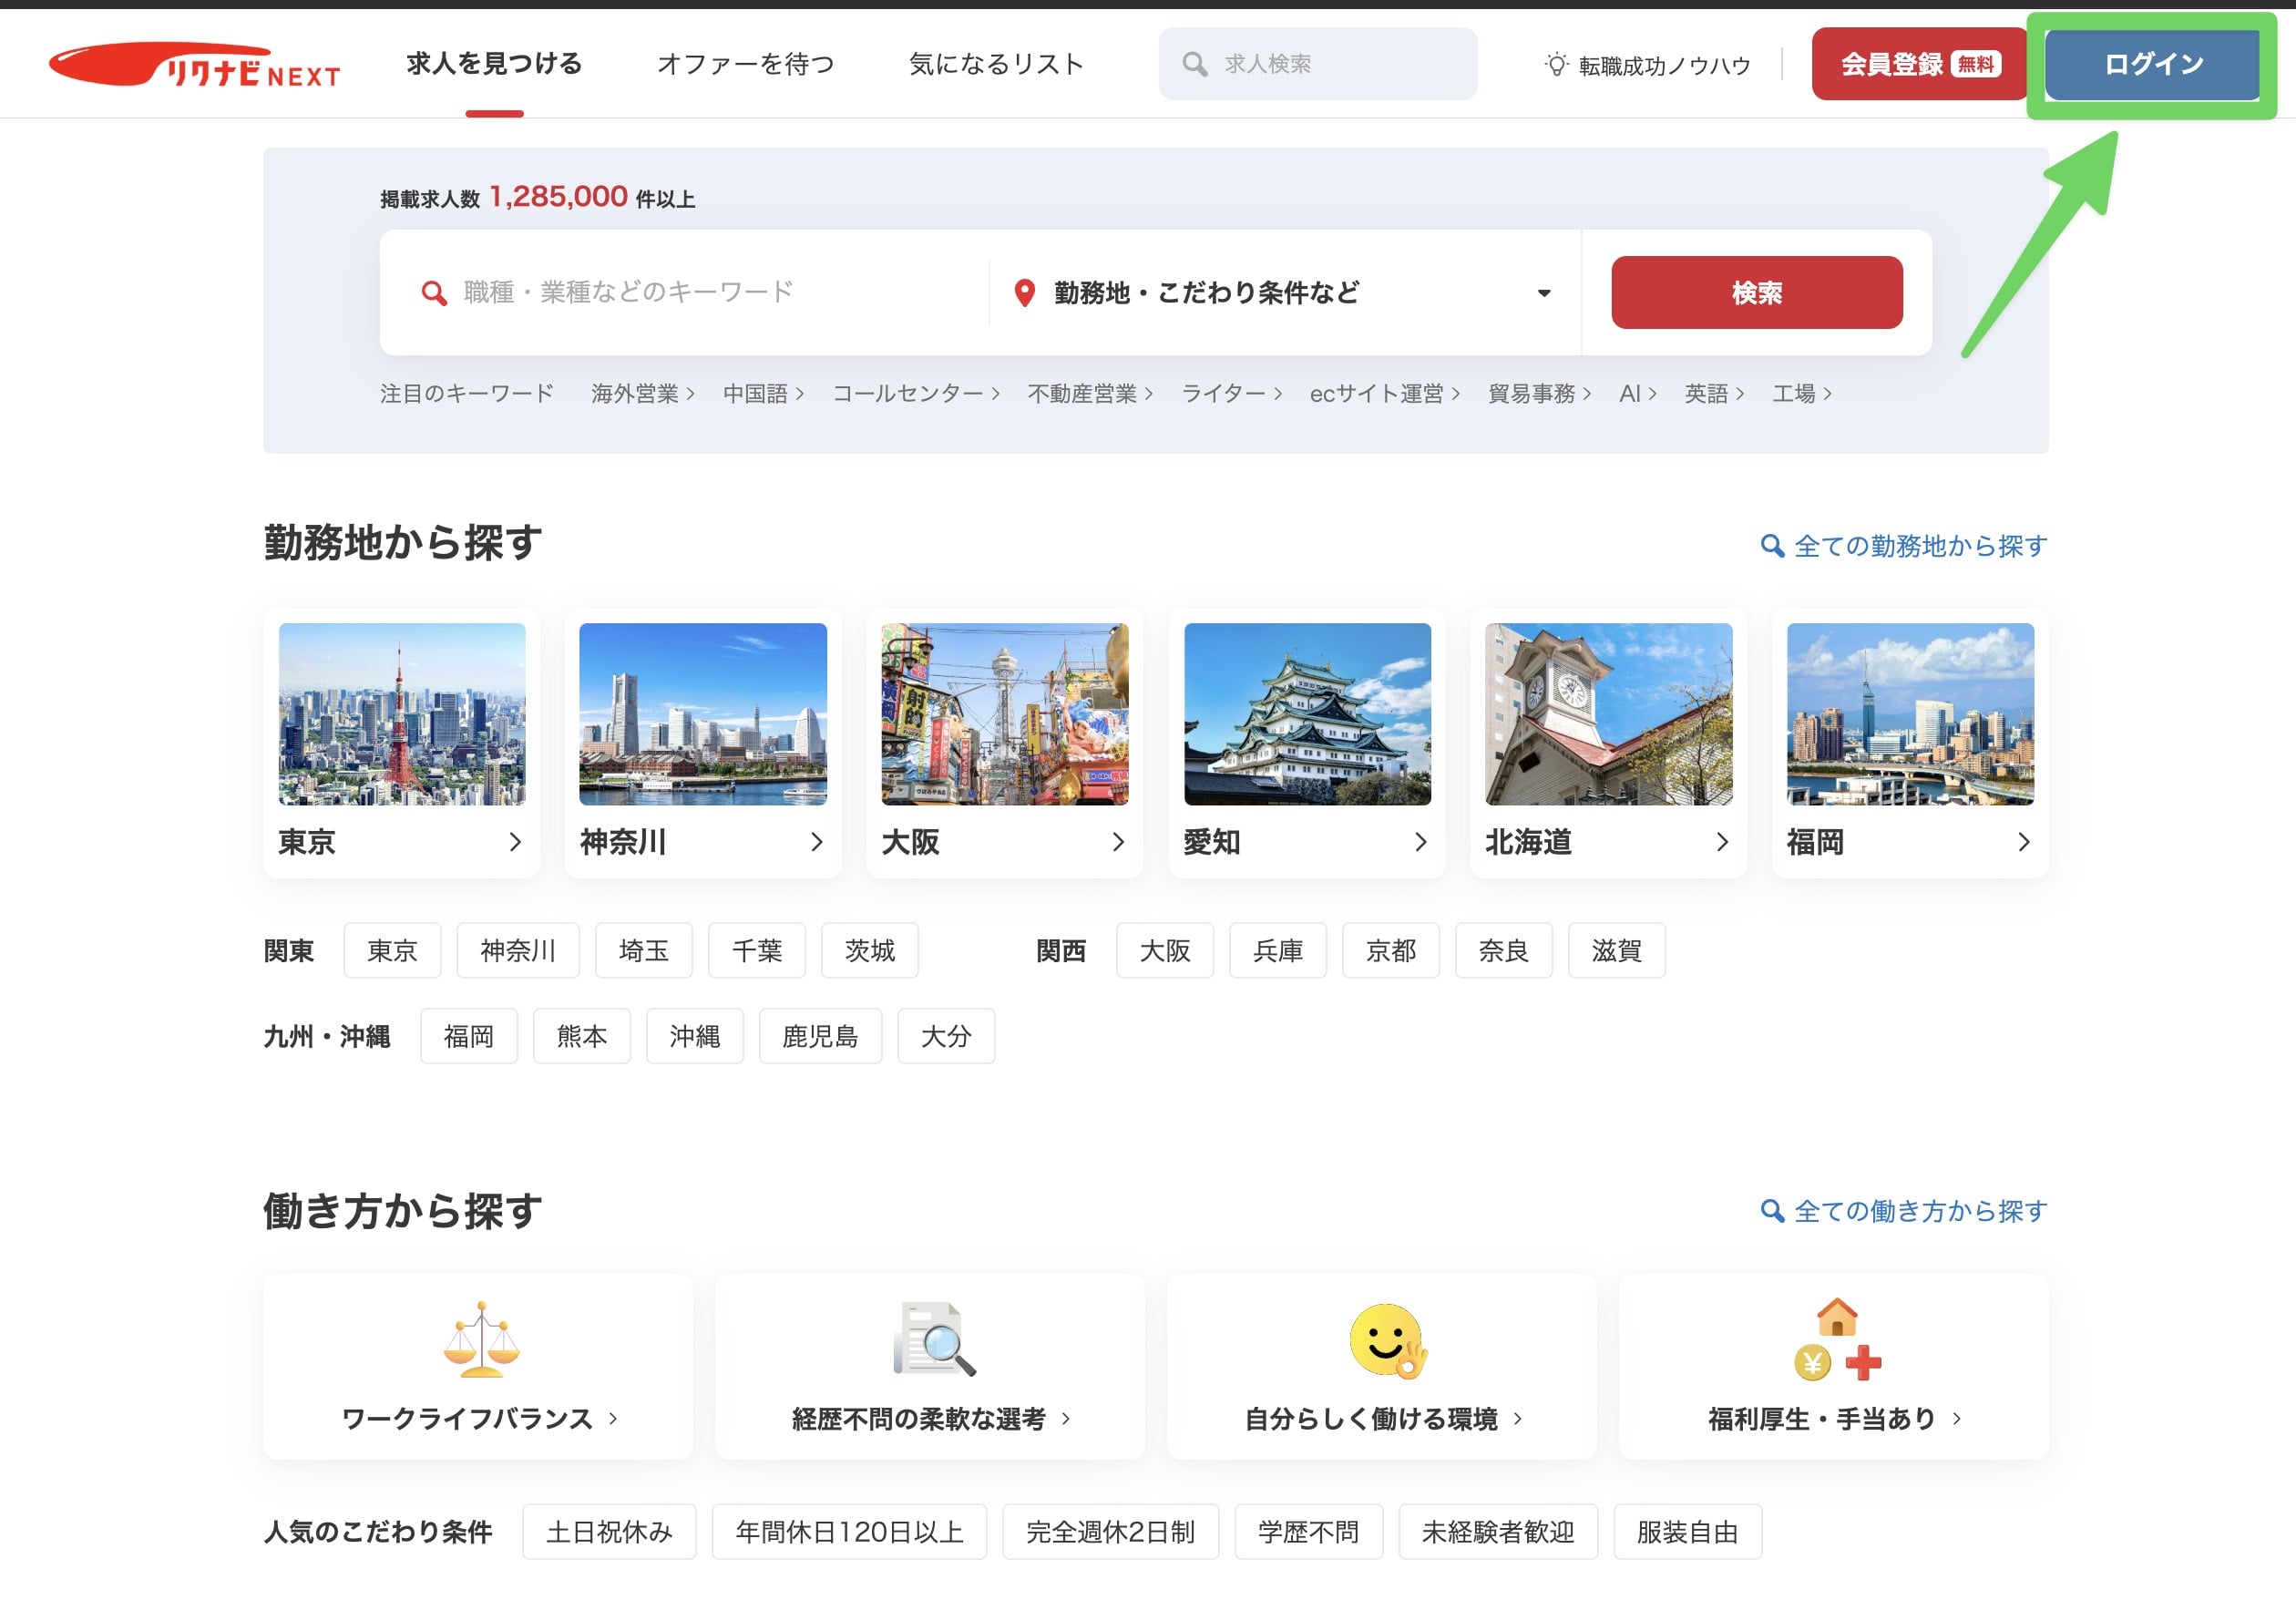Expand the 東京 location card chevron
The image size is (2296, 1600).
(516, 842)
